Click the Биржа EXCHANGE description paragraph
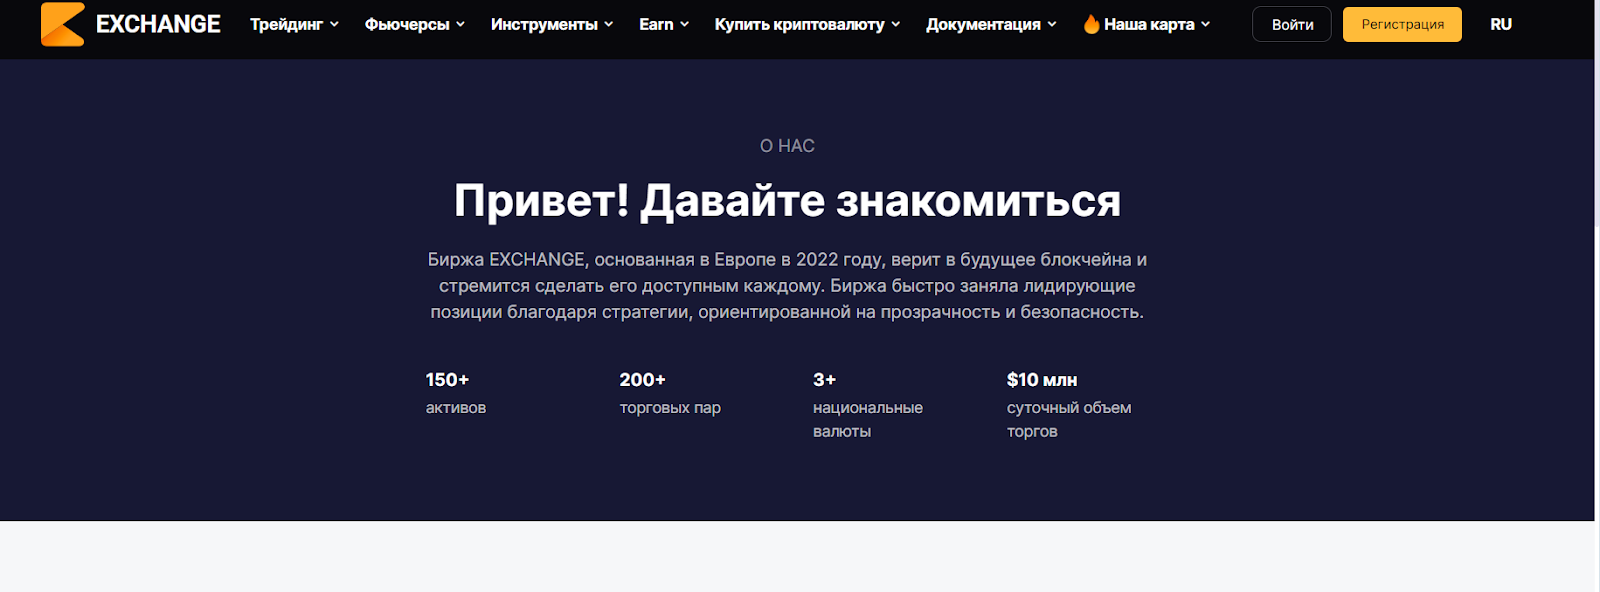This screenshot has width=1600, height=592. (x=787, y=286)
